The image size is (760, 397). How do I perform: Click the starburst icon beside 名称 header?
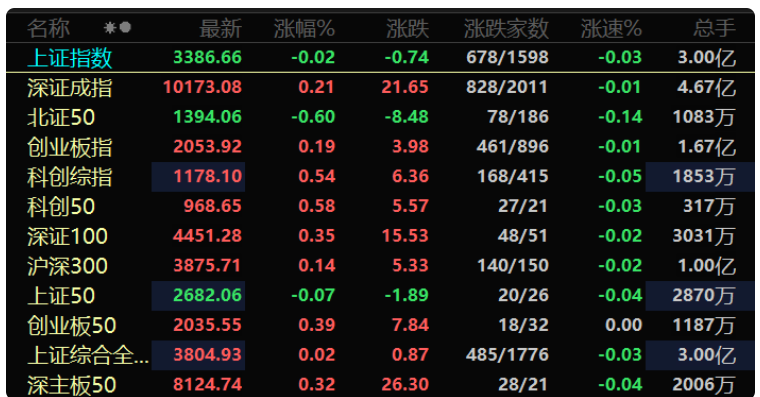pos(110,28)
